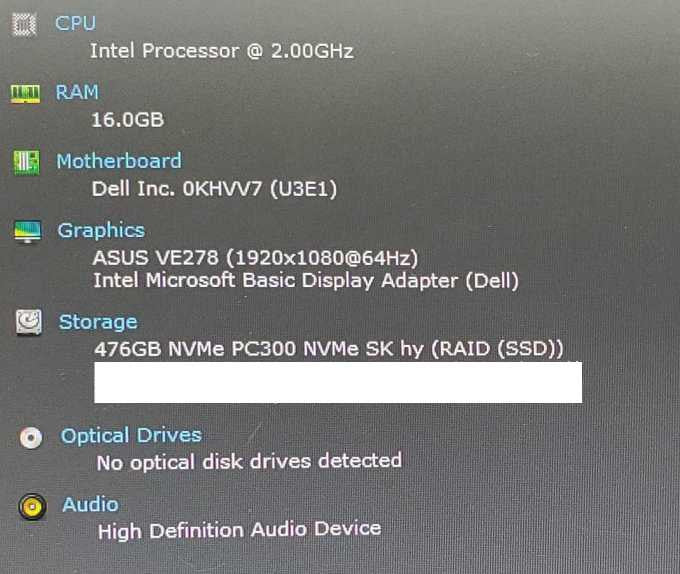Click the Motherboard circuit board icon
The height and width of the screenshot is (574, 680).
[26, 163]
